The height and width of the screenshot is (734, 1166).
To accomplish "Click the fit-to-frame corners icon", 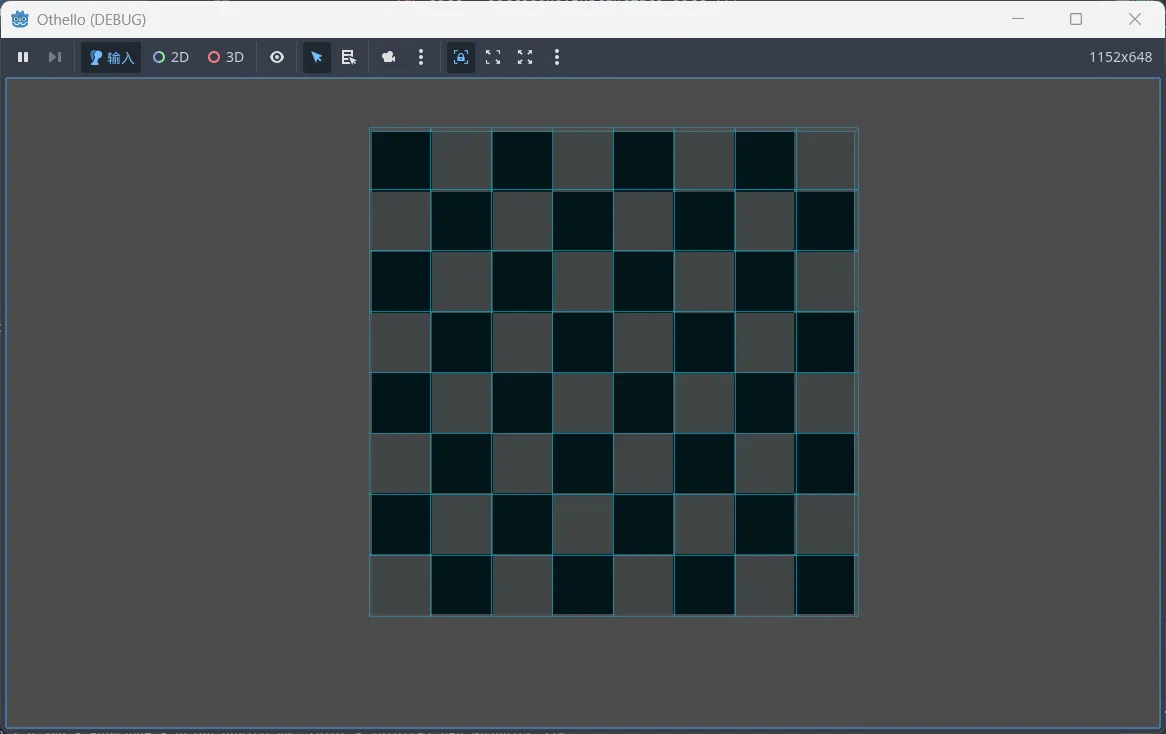I will (493, 58).
